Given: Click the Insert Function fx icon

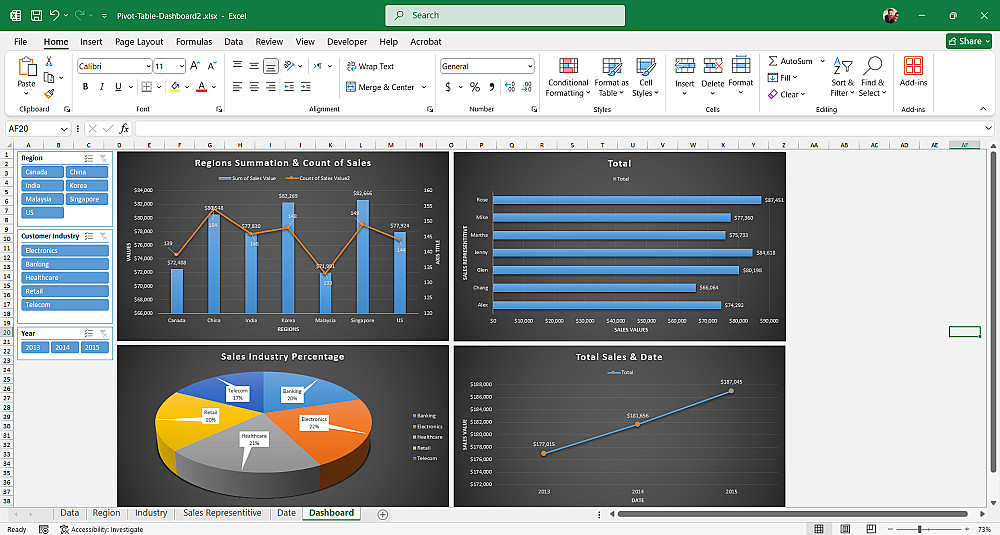Looking at the screenshot, I should pos(124,129).
